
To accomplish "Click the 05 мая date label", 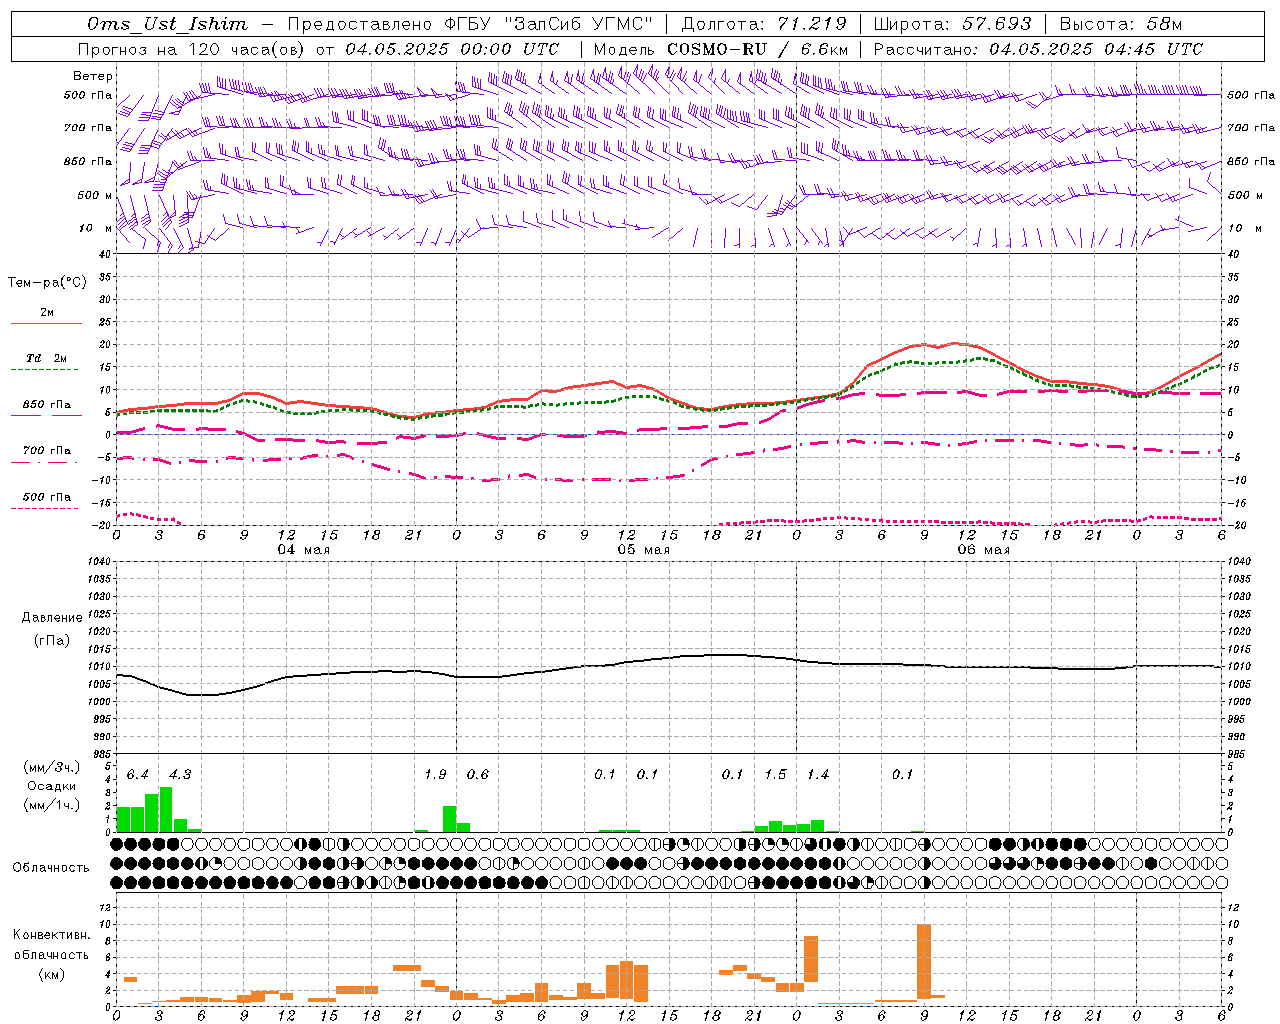I will (x=643, y=550).
